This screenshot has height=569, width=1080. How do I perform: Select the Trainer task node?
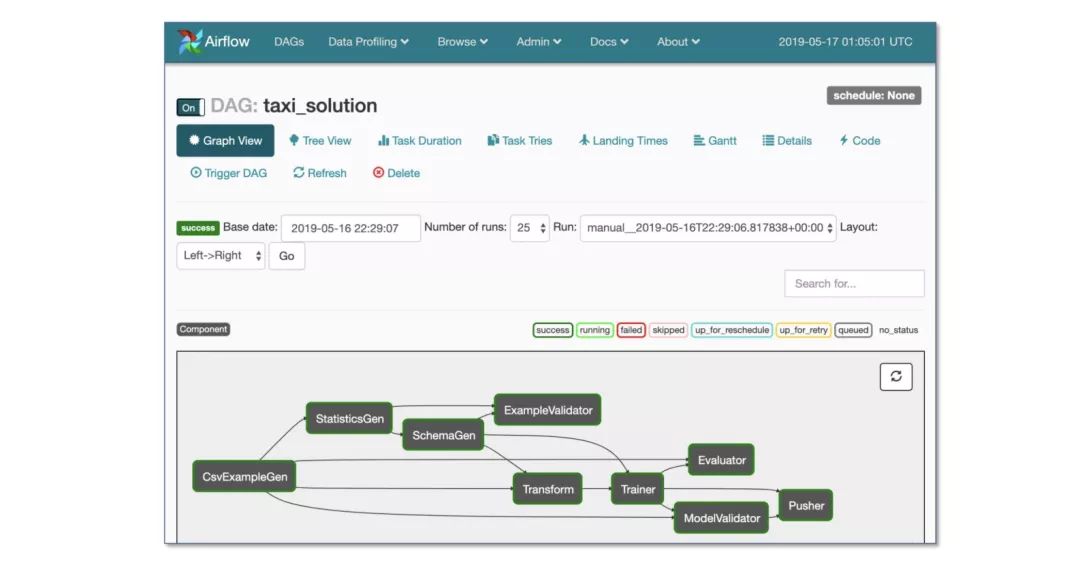point(638,489)
